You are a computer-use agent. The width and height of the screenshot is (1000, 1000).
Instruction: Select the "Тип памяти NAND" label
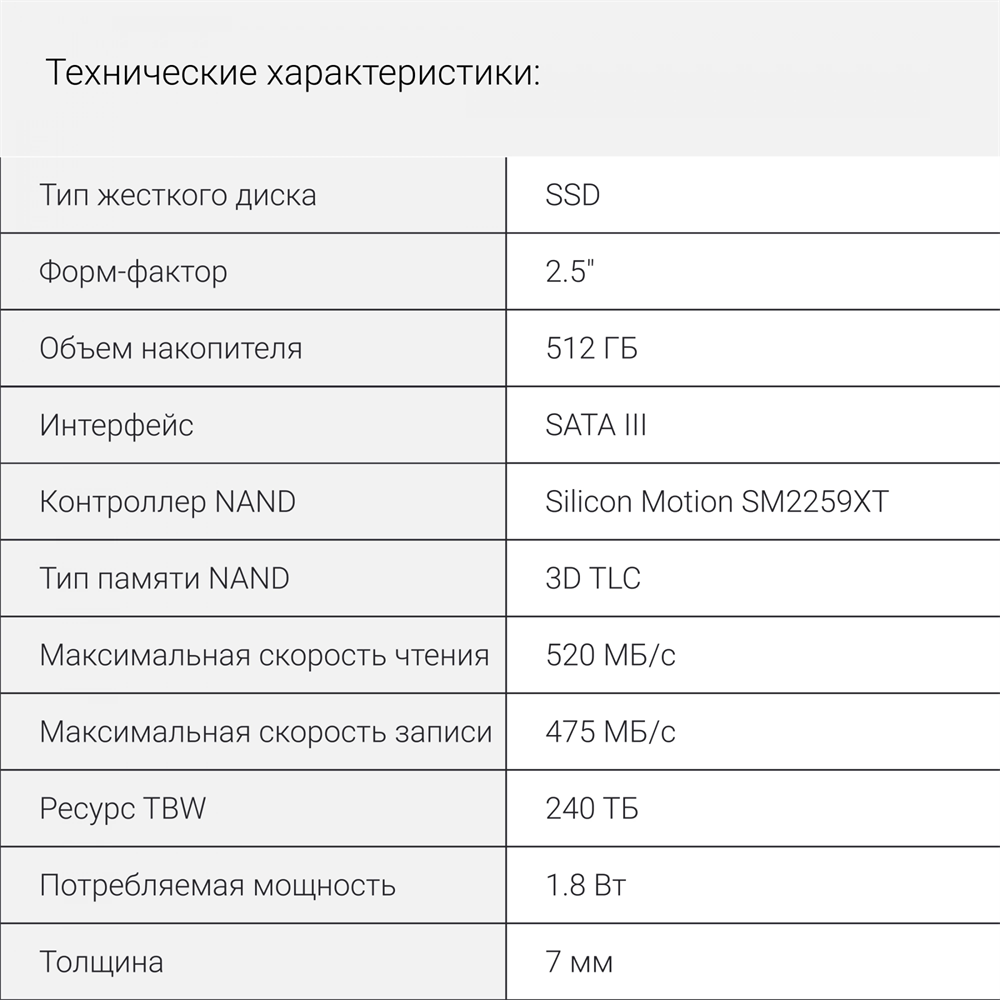(165, 578)
